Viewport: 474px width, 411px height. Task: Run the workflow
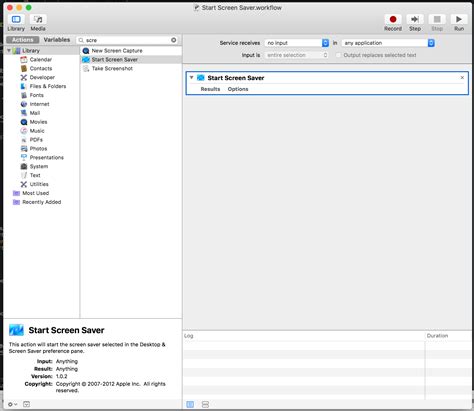459,23
